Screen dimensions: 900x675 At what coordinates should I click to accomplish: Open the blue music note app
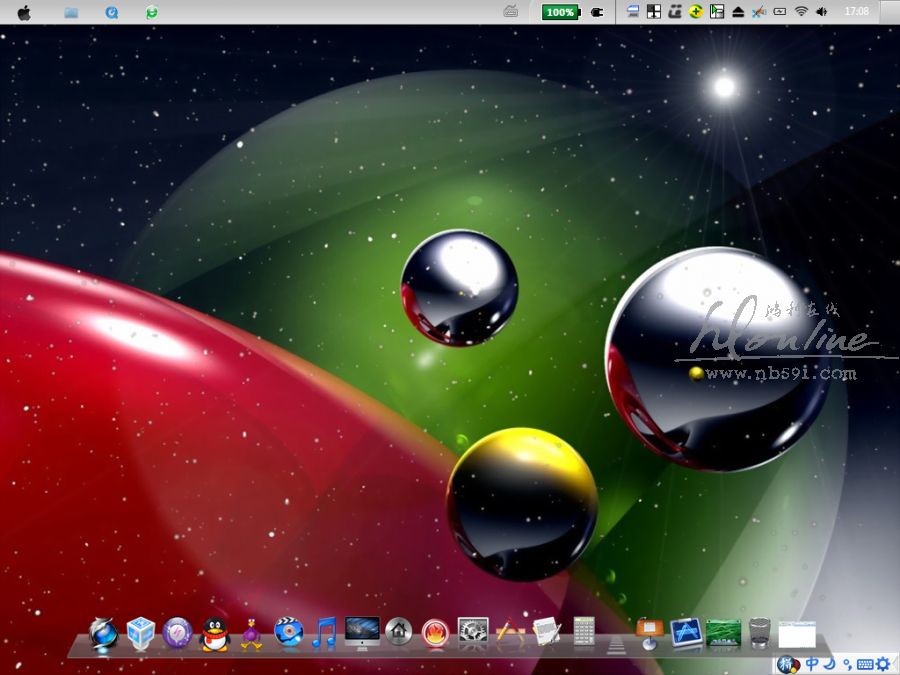click(x=324, y=633)
